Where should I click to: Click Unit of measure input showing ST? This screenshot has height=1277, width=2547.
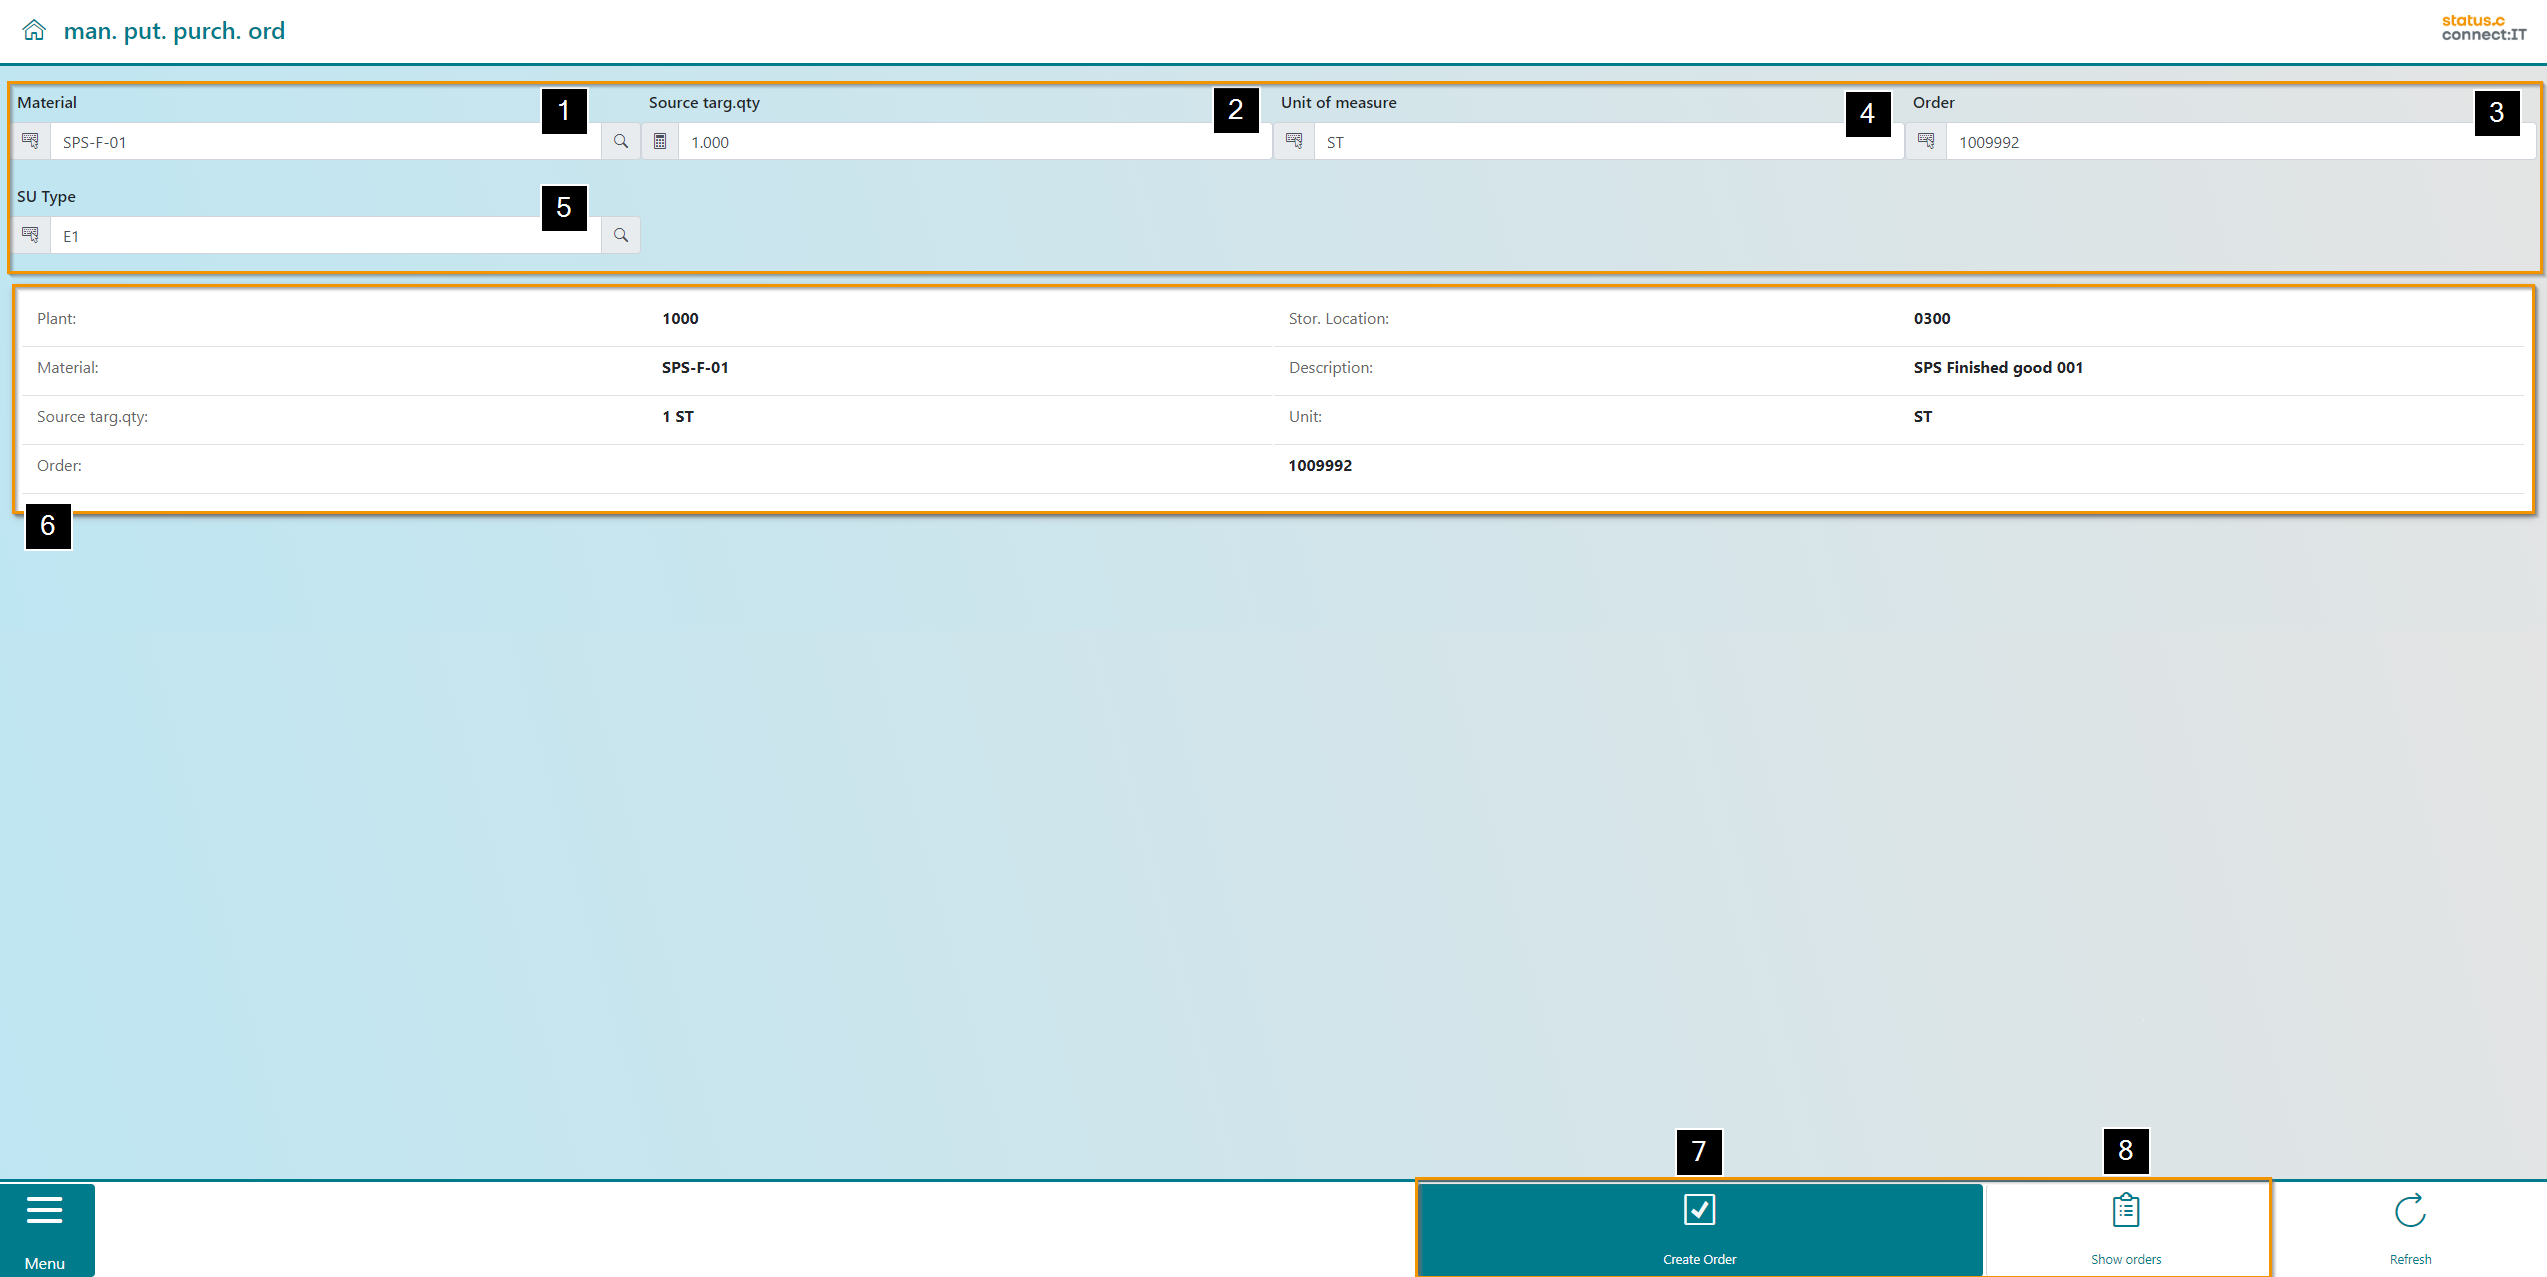(x=1580, y=142)
